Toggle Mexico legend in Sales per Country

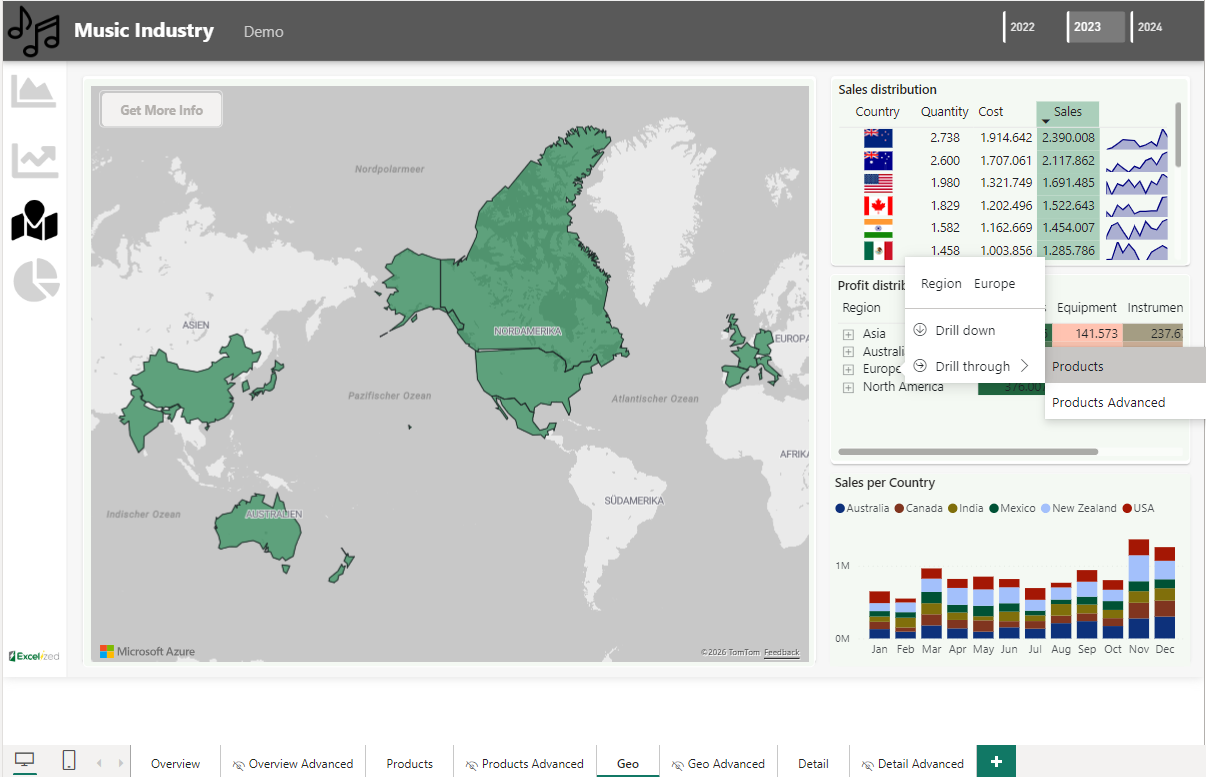(x=1012, y=508)
